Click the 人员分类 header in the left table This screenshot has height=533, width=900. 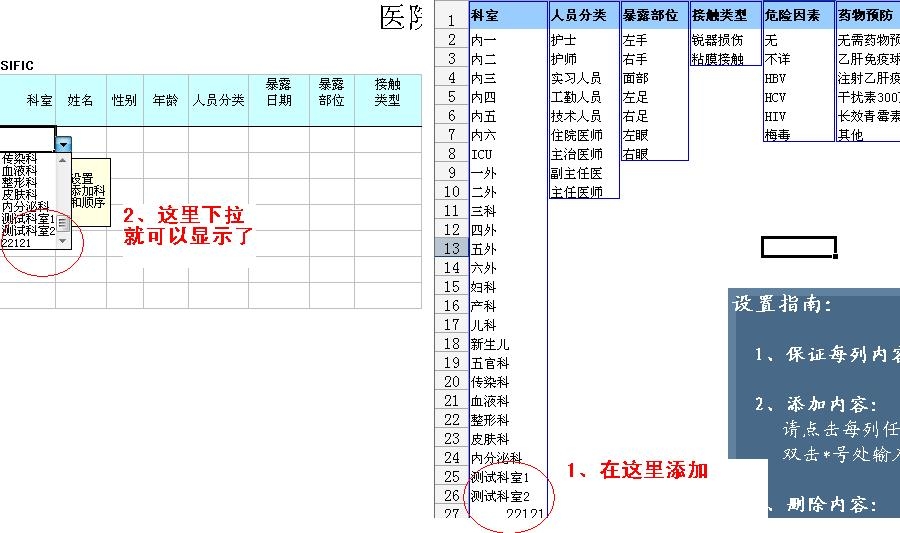218,101
